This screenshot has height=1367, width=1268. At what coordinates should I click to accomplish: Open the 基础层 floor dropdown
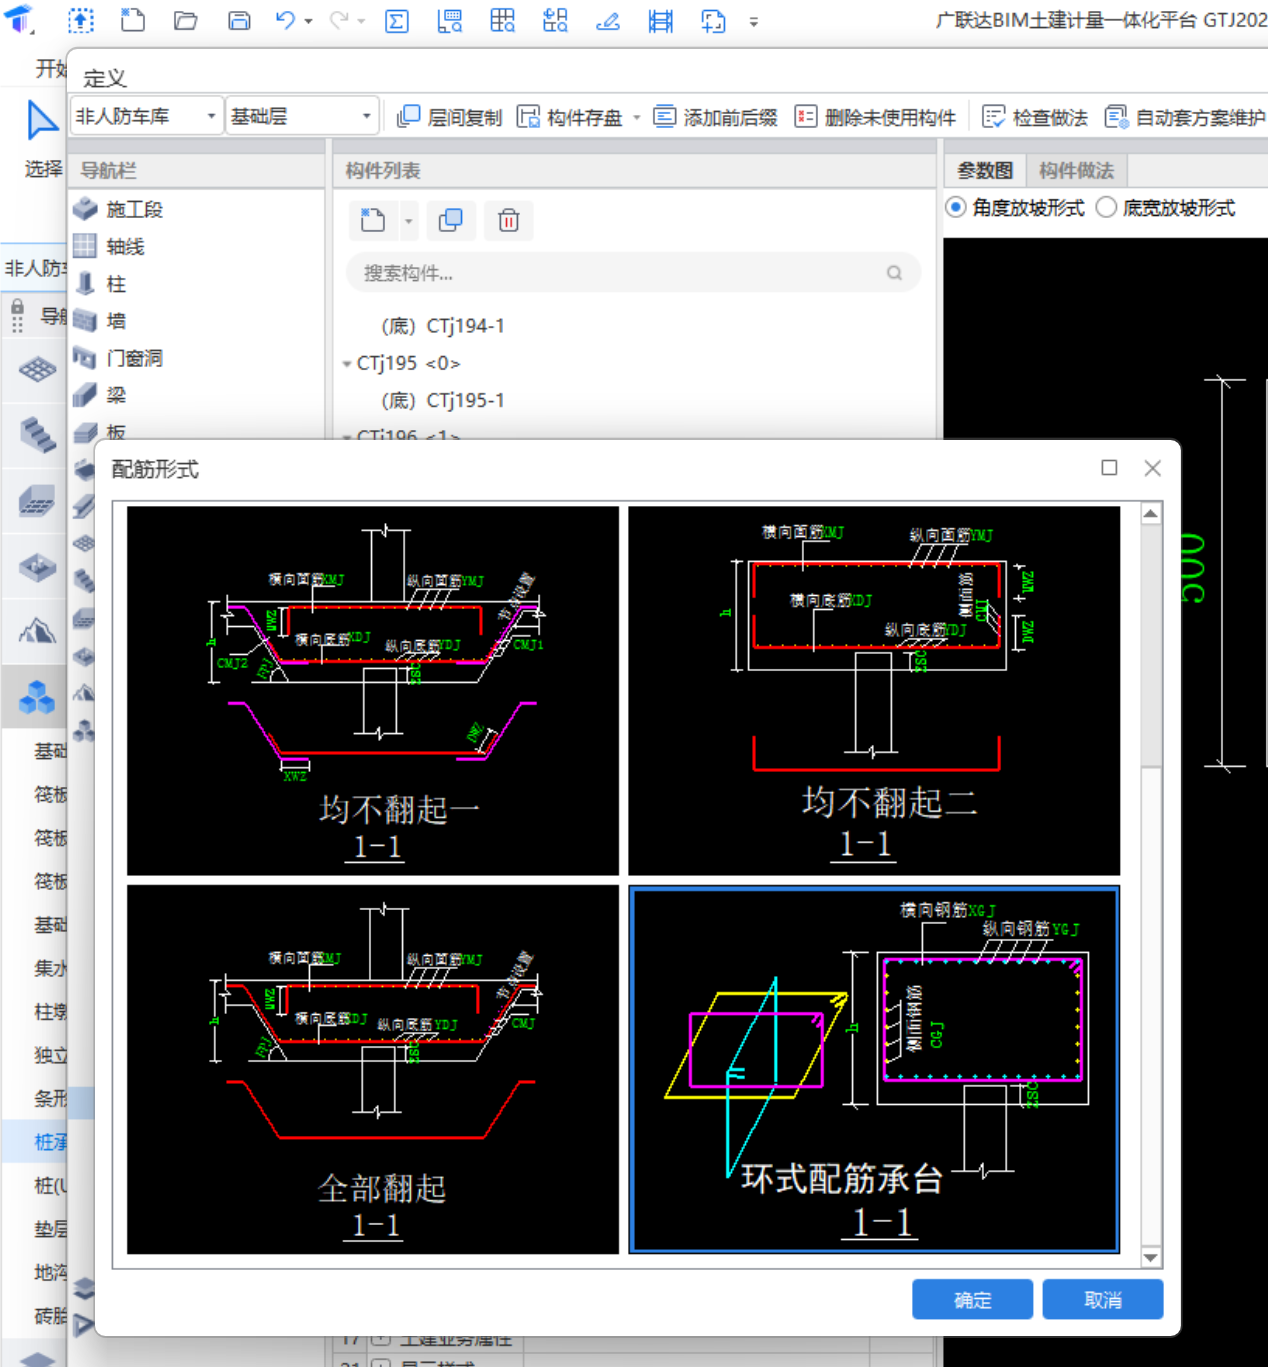pos(303,116)
